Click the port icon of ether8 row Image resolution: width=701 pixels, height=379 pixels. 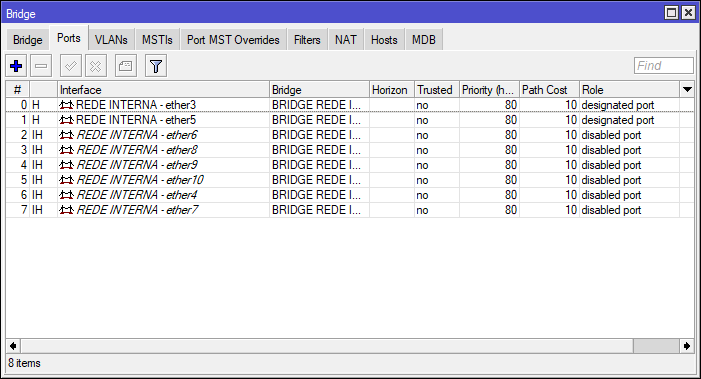coord(66,150)
